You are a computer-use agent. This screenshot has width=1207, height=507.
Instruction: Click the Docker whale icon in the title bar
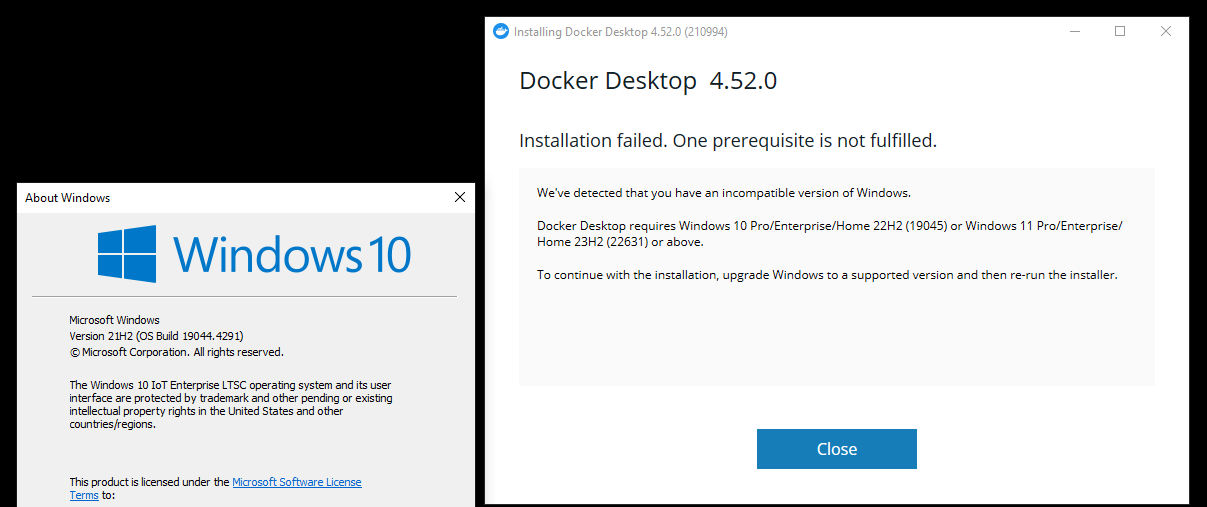click(x=501, y=31)
